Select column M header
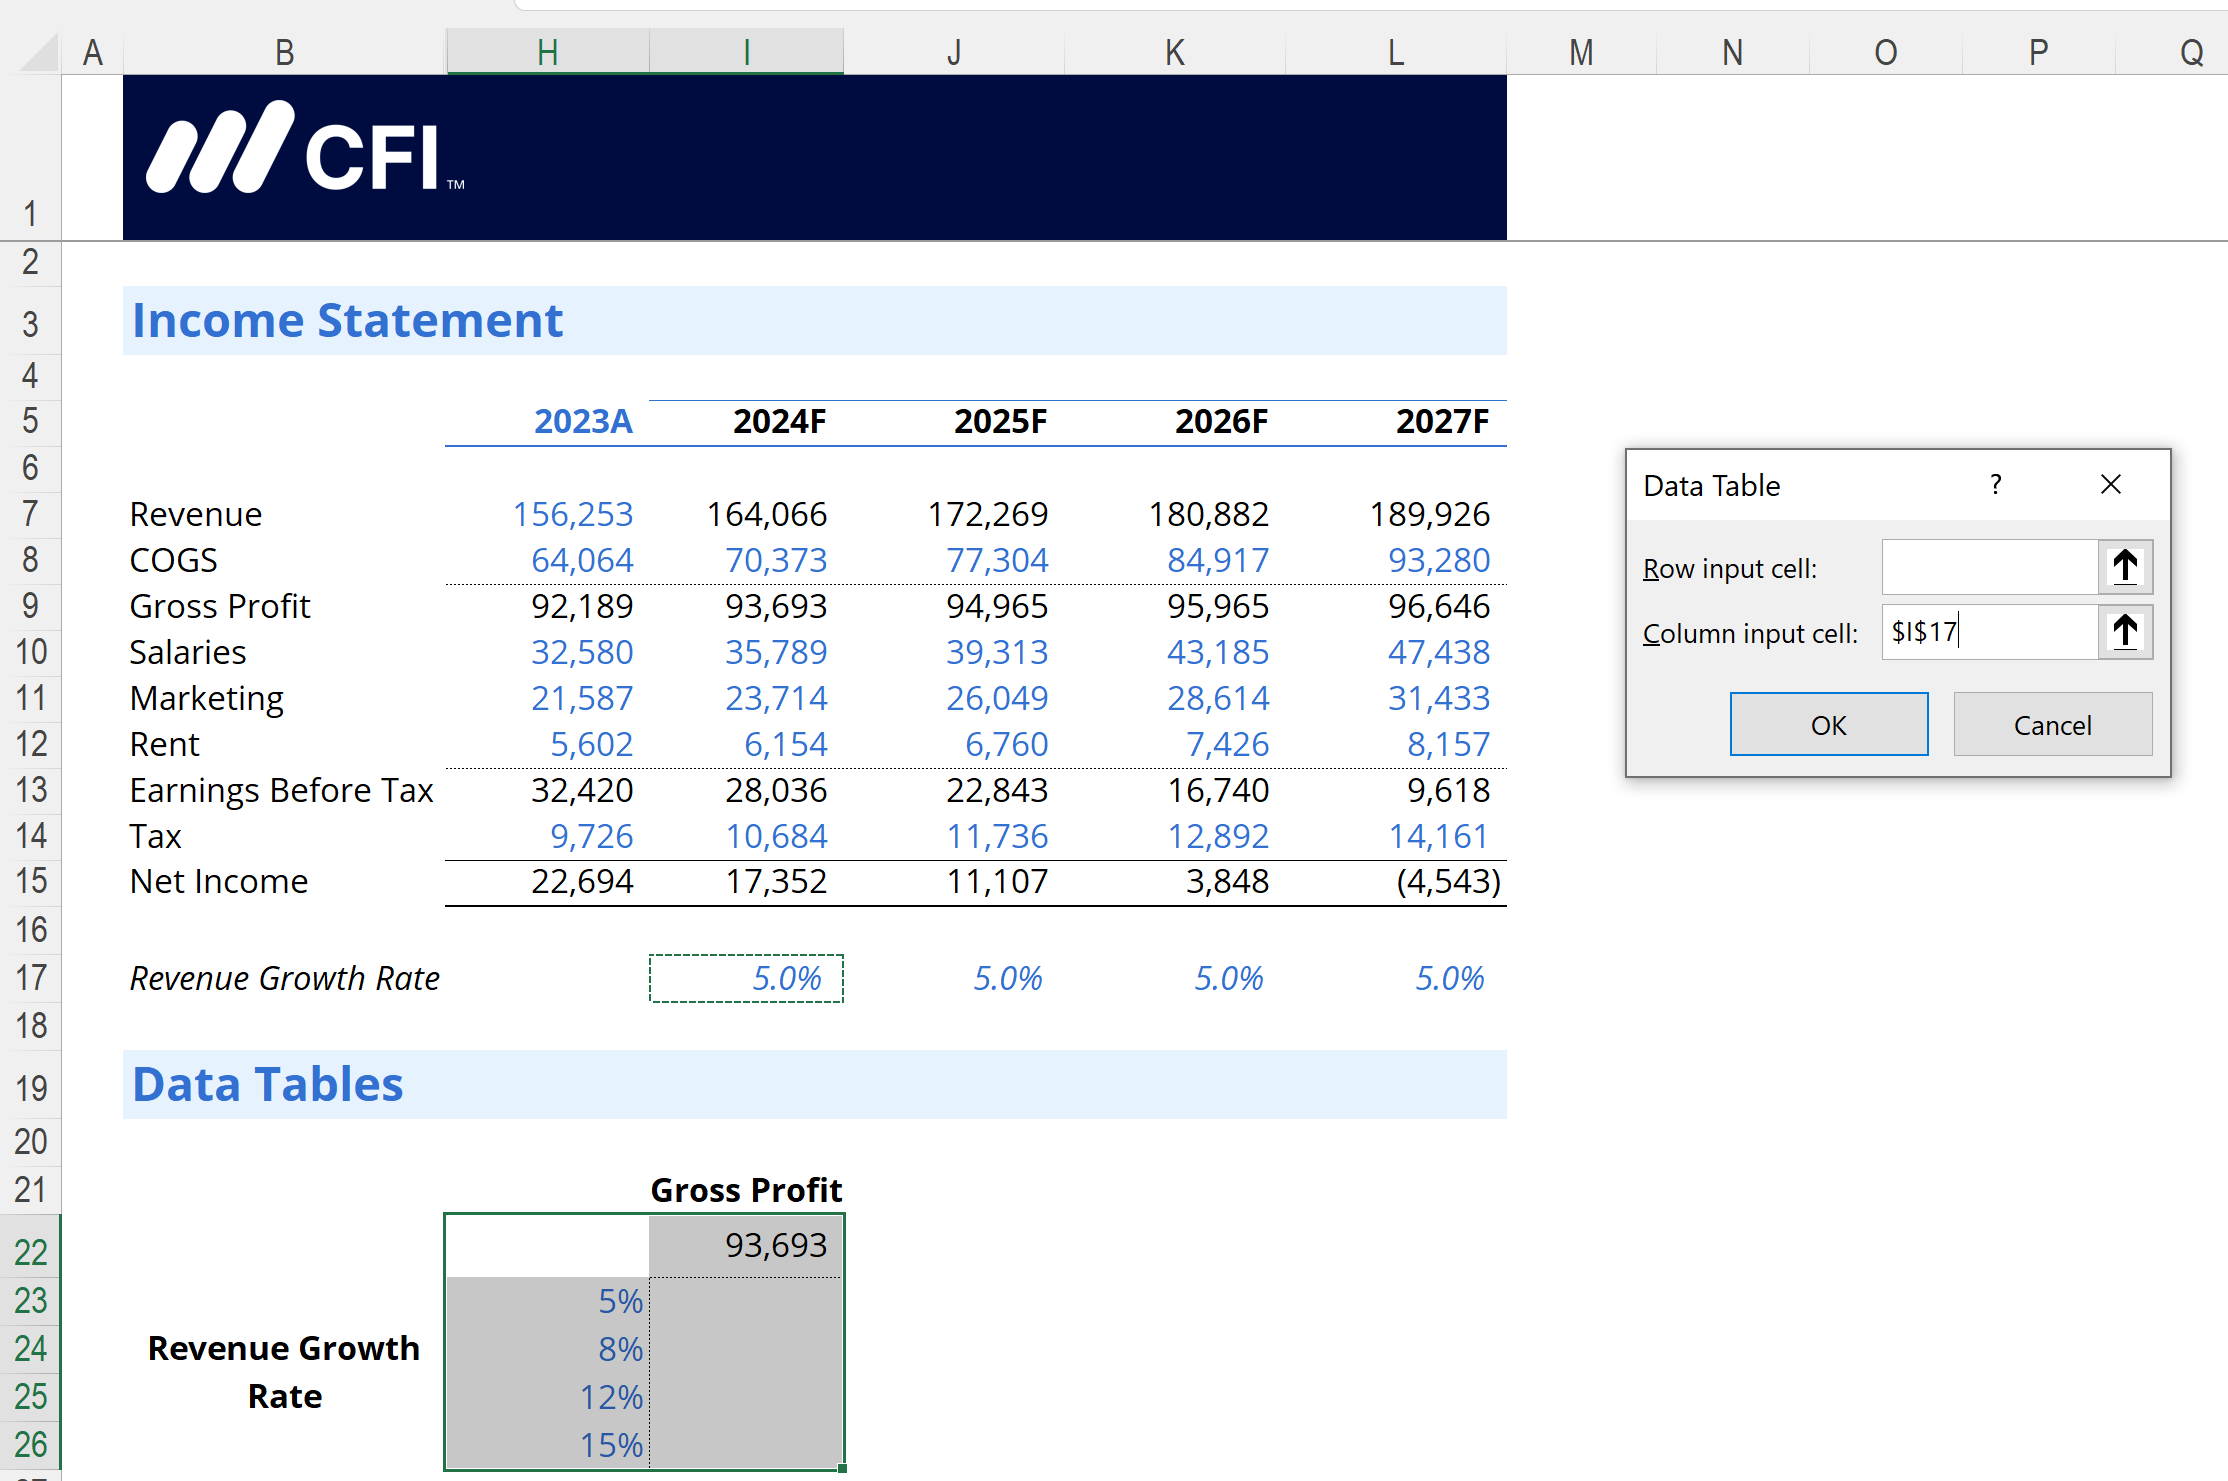This screenshot has height=1481, width=2228. coord(1580,52)
